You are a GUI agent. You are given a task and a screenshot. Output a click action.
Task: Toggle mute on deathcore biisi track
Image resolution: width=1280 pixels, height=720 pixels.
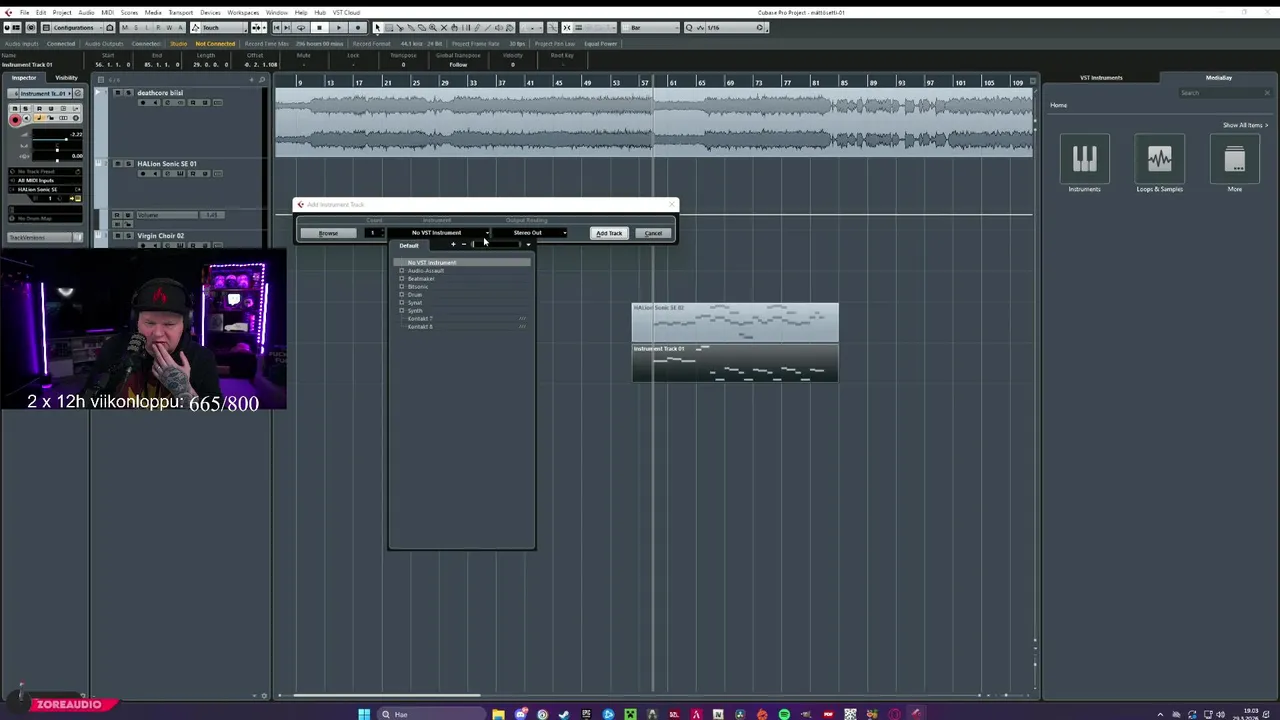tap(118, 93)
